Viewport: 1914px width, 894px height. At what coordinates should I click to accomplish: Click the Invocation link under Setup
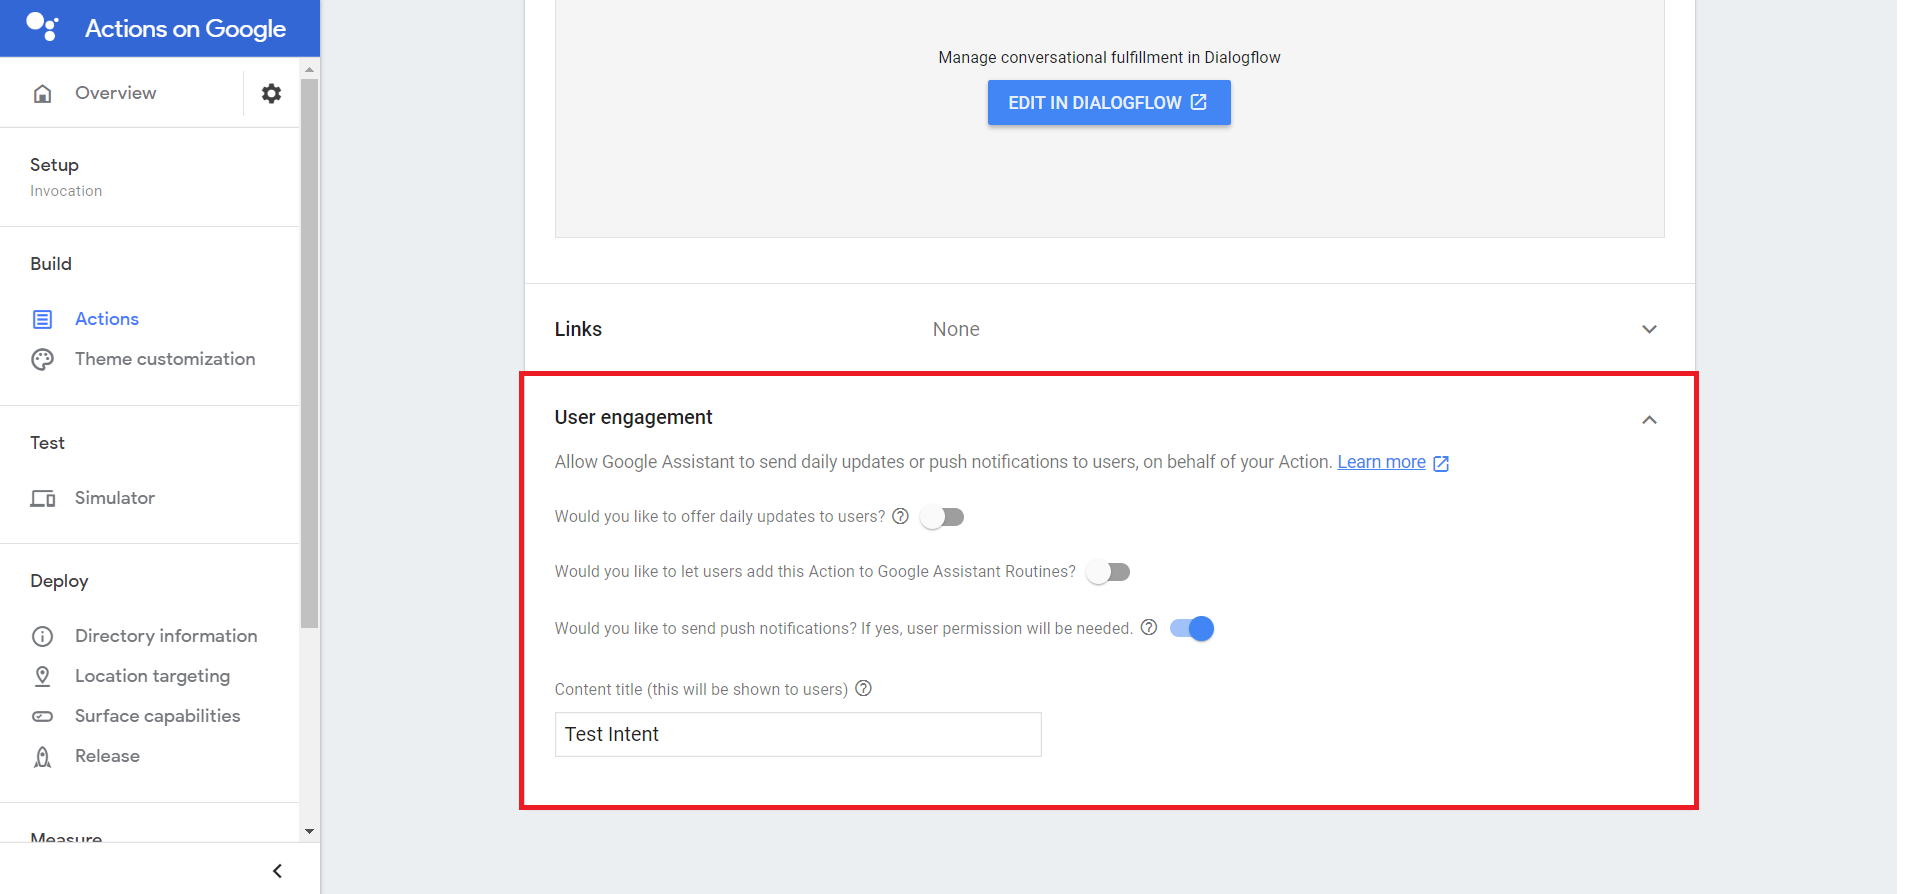66,191
